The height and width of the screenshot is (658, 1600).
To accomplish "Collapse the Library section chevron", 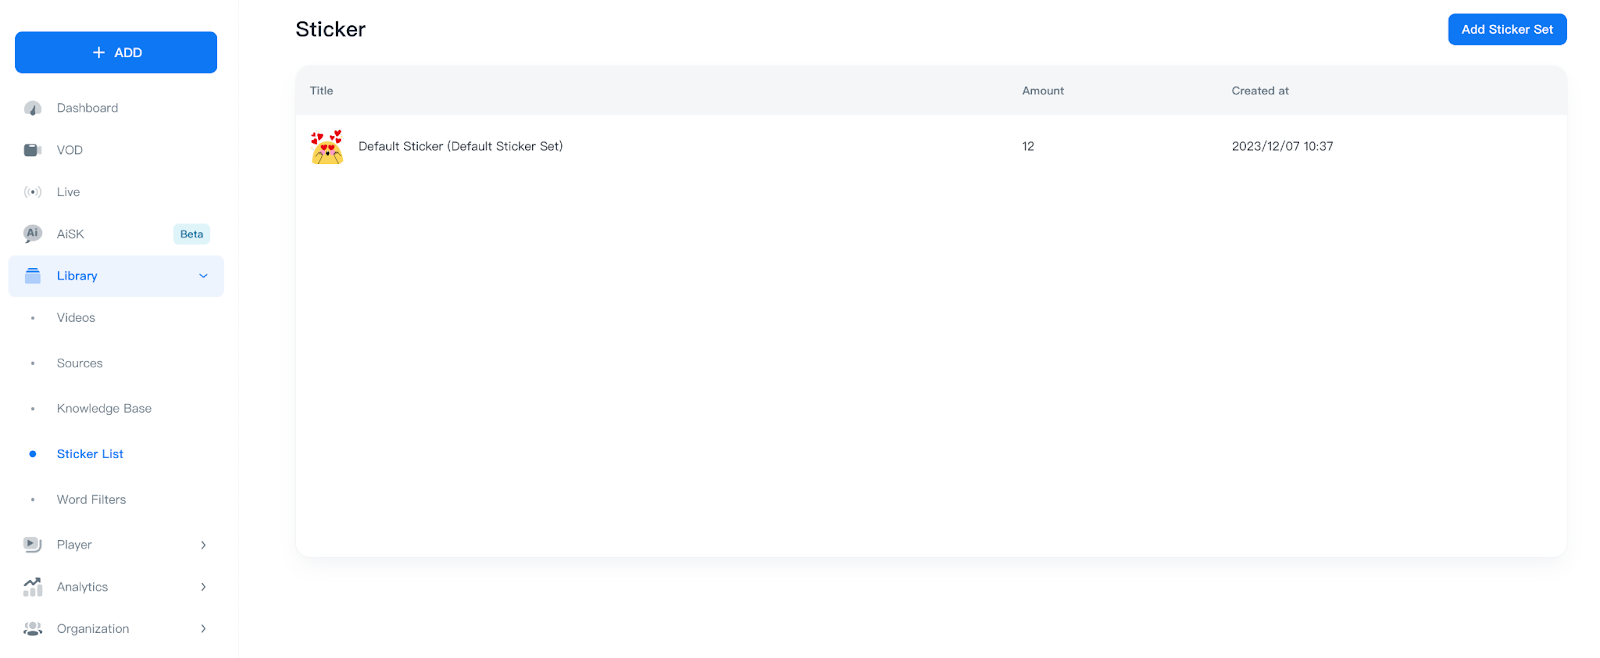I will 203,276.
